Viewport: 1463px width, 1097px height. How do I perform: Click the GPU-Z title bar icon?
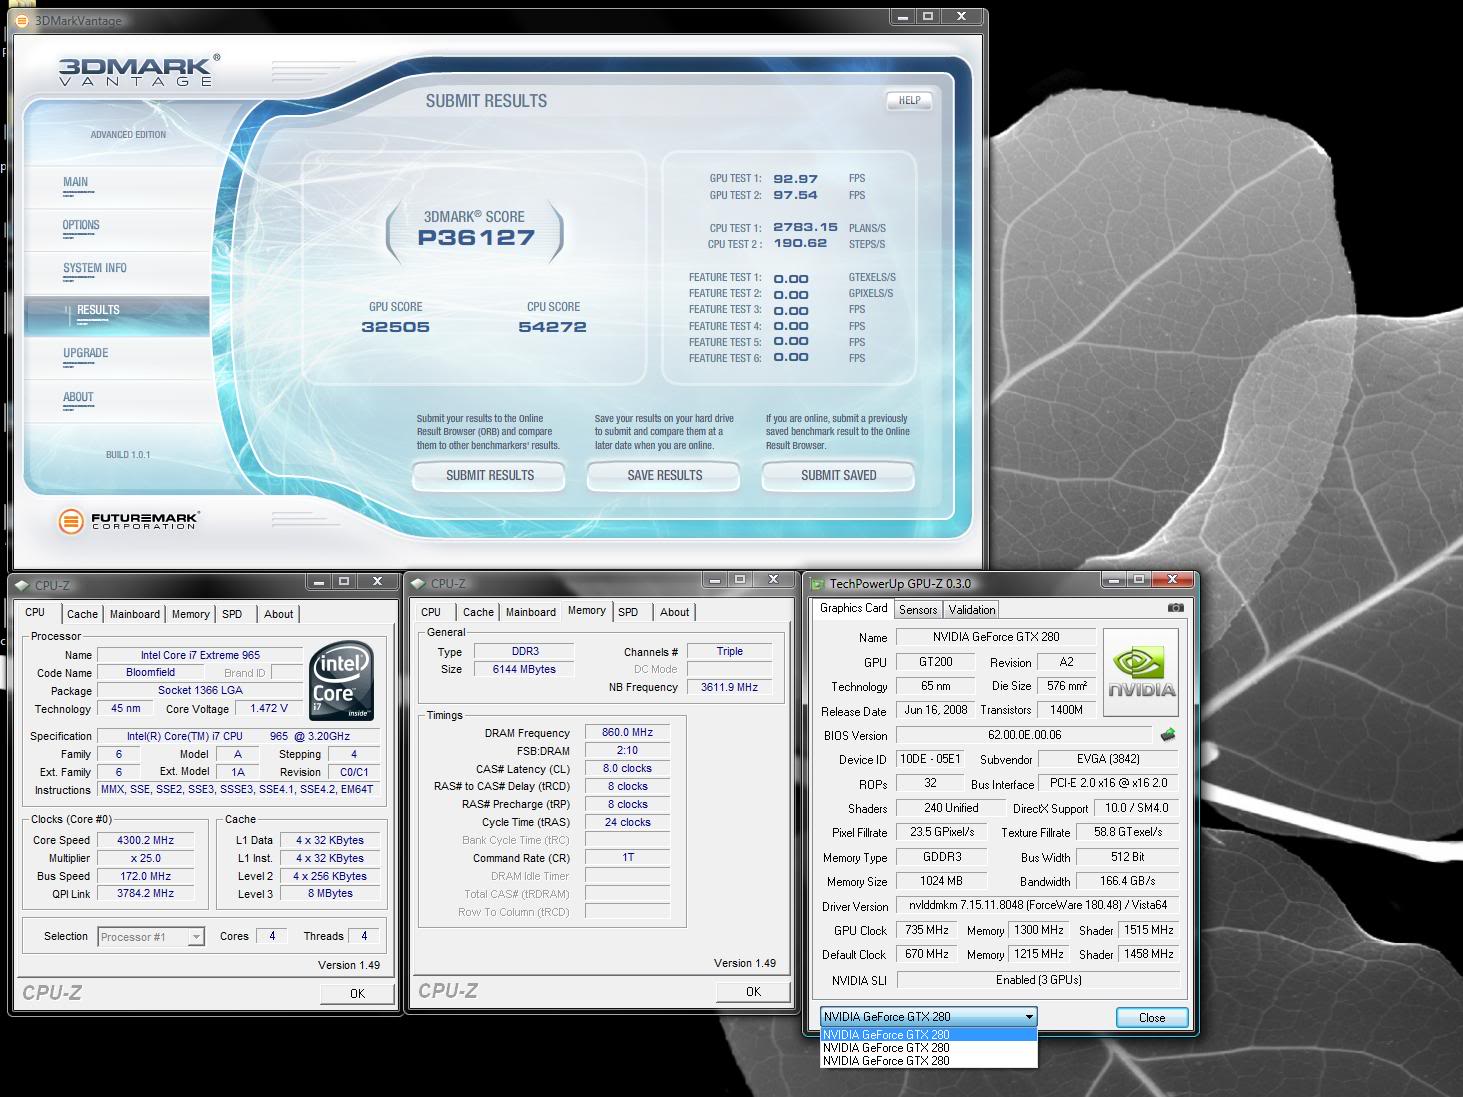(x=817, y=584)
